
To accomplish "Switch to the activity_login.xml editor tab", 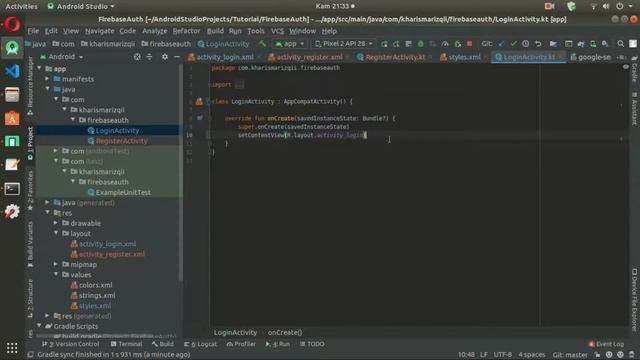I will coord(221,57).
